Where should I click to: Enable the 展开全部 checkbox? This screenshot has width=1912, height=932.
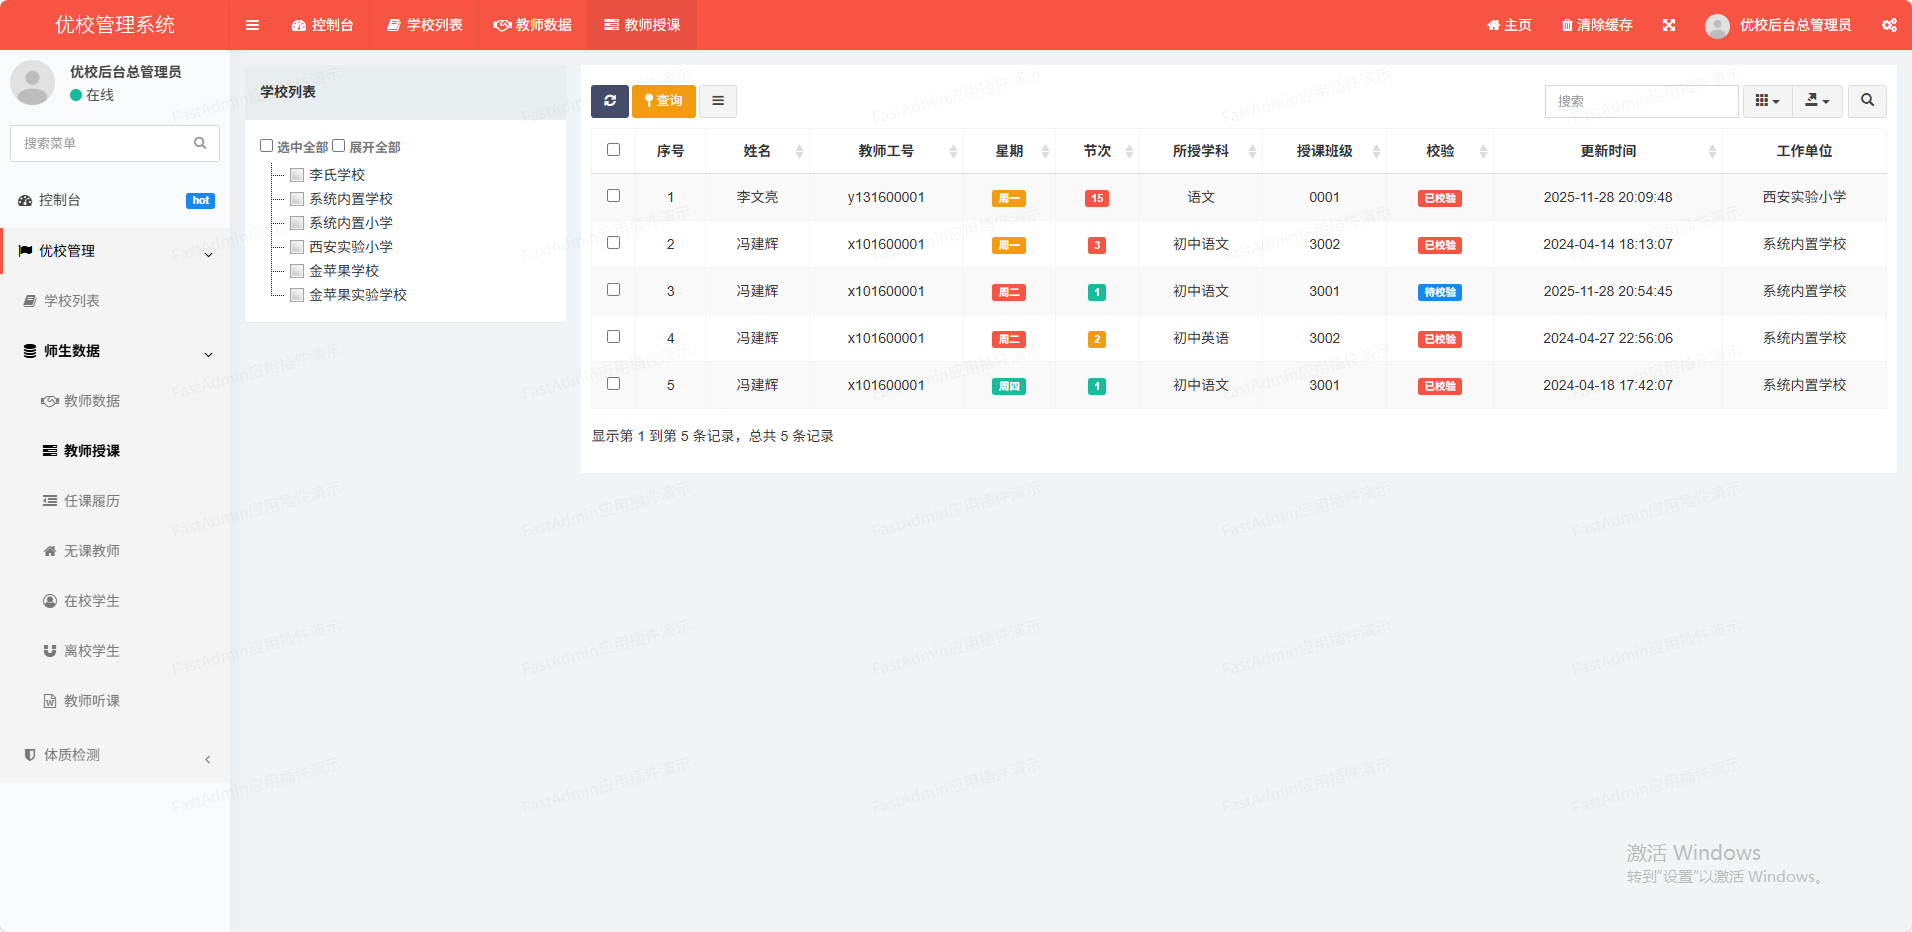click(x=339, y=146)
